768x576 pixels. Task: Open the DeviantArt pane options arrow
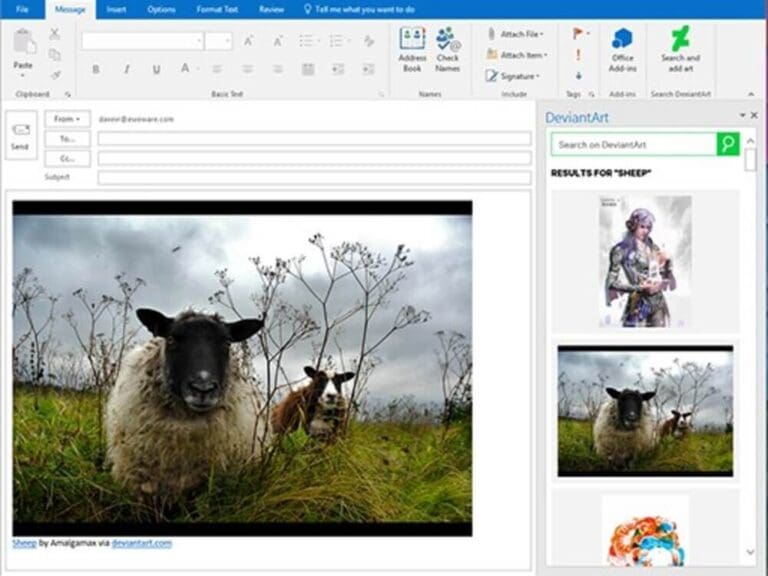click(x=742, y=115)
